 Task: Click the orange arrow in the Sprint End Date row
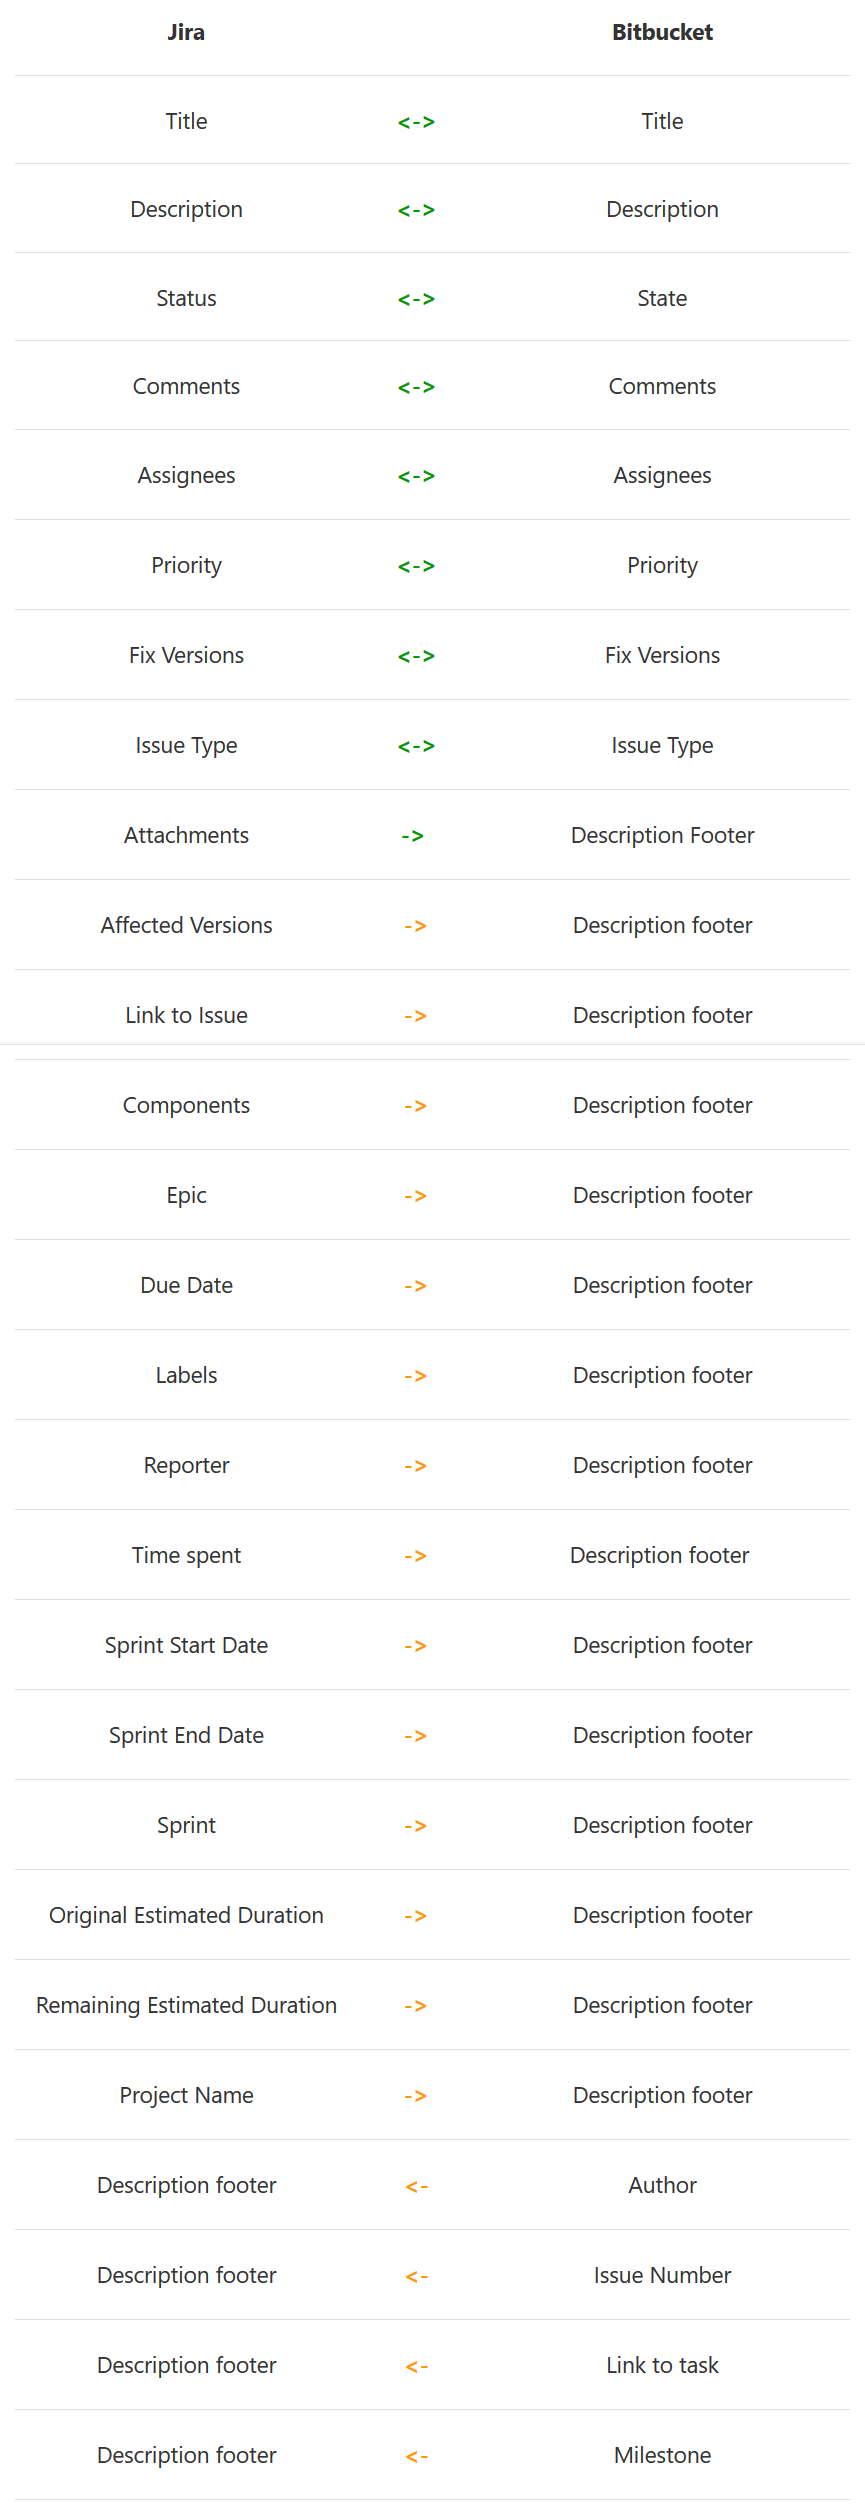(x=416, y=1736)
